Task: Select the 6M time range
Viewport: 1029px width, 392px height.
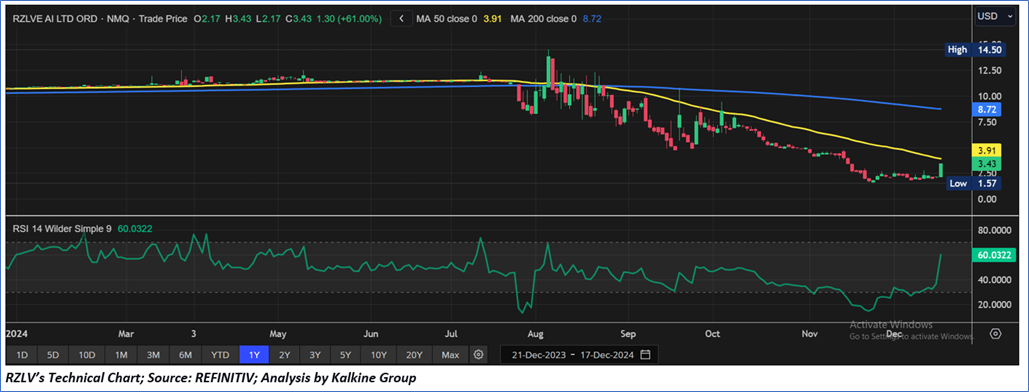Action: click(x=186, y=355)
